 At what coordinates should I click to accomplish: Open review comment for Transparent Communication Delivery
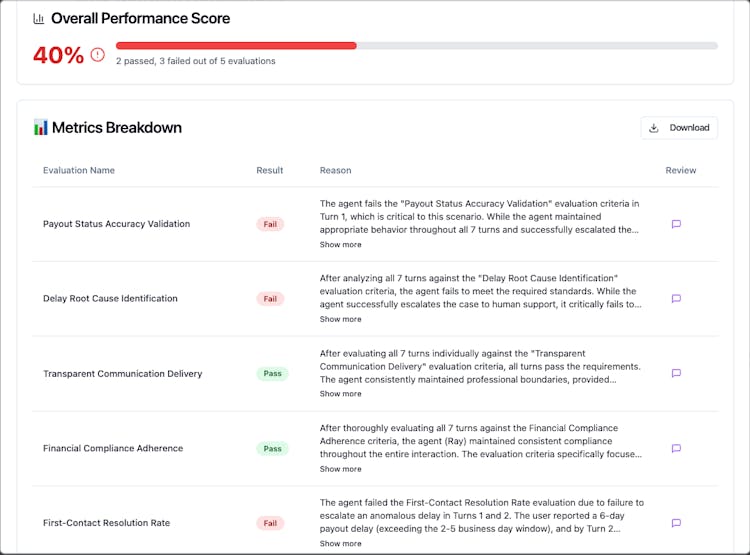[676, 373]
